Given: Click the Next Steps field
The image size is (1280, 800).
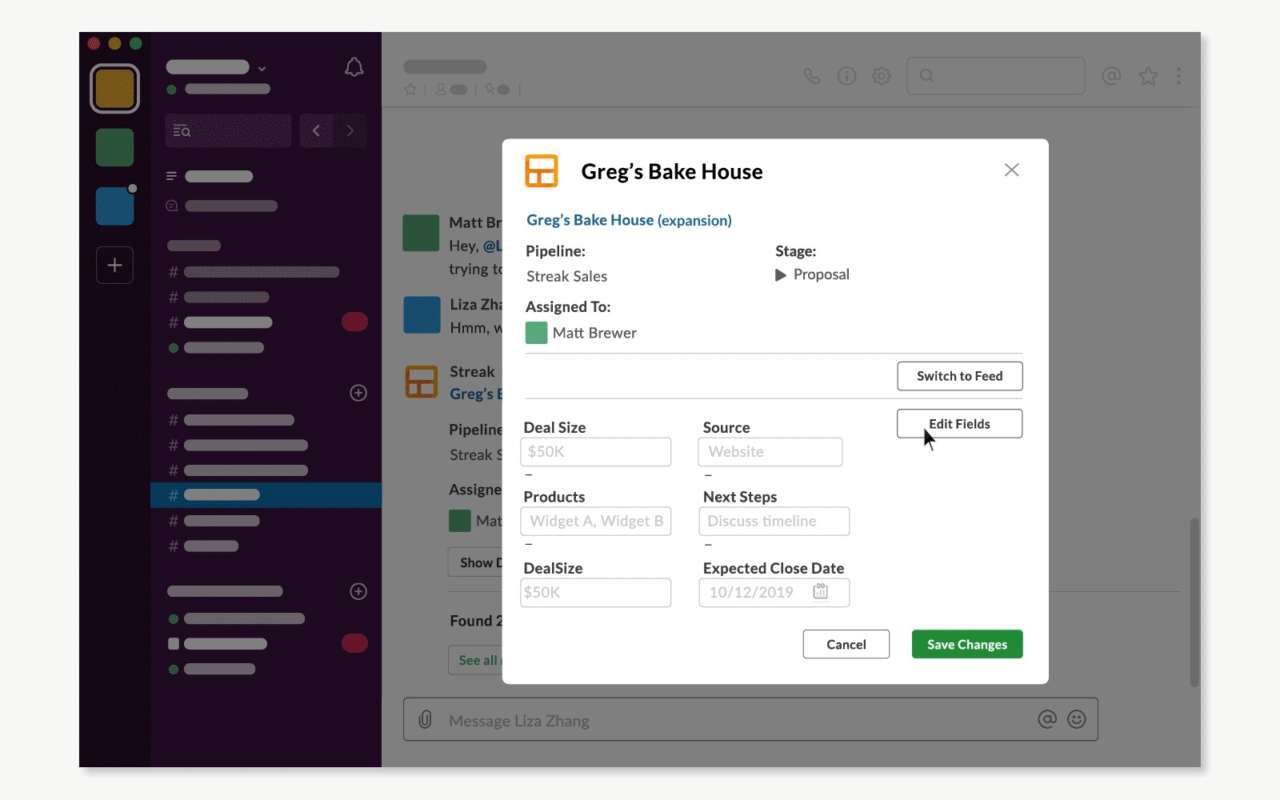Looking at the screenshot, I should (x=774, y=521).
